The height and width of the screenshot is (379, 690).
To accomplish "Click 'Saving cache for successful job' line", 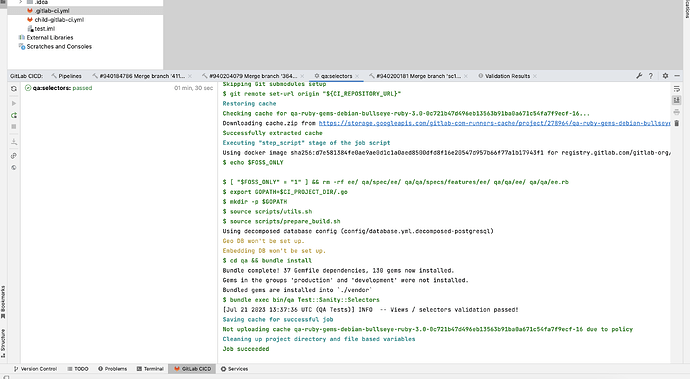I will (x=278, y=320).
